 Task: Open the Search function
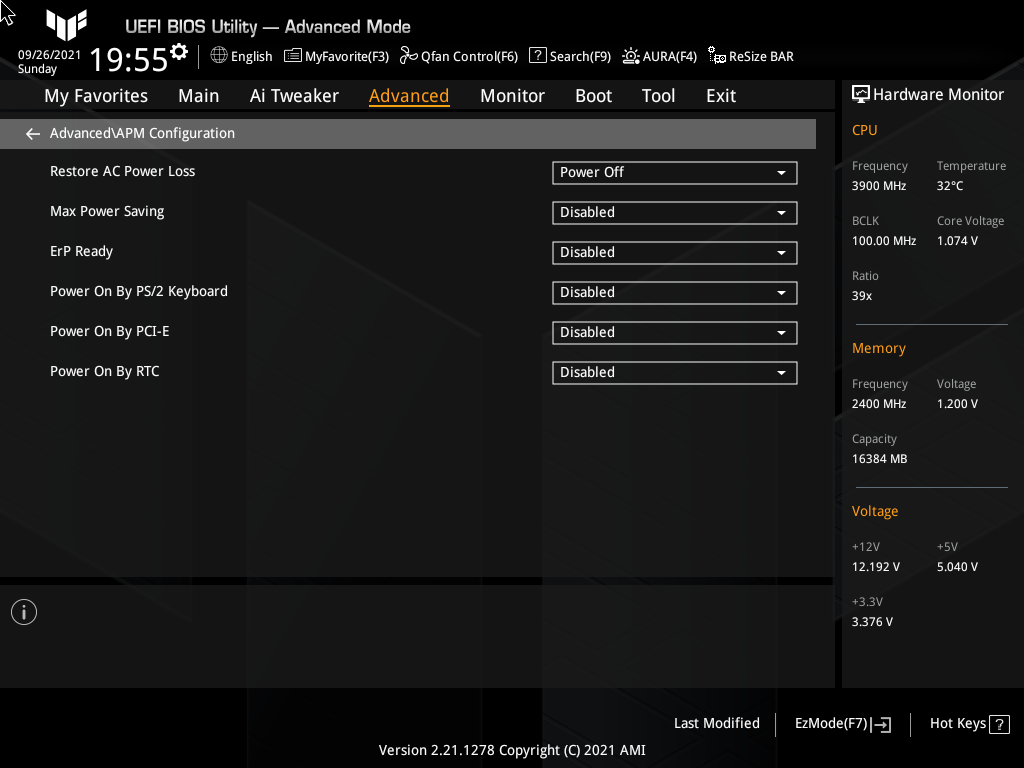569,56
